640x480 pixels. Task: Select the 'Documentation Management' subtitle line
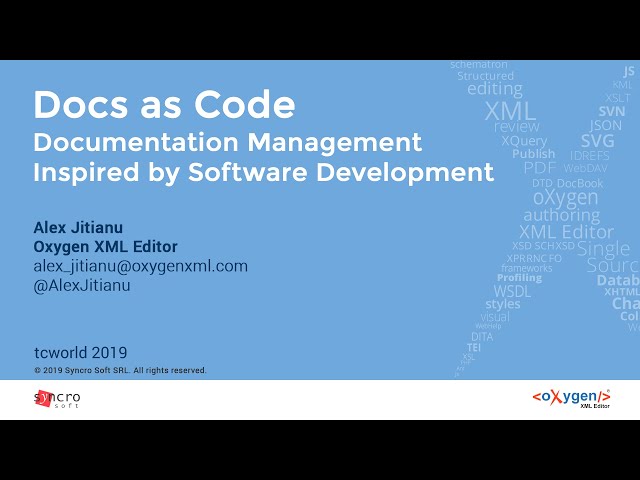click(x=228, y=142)
